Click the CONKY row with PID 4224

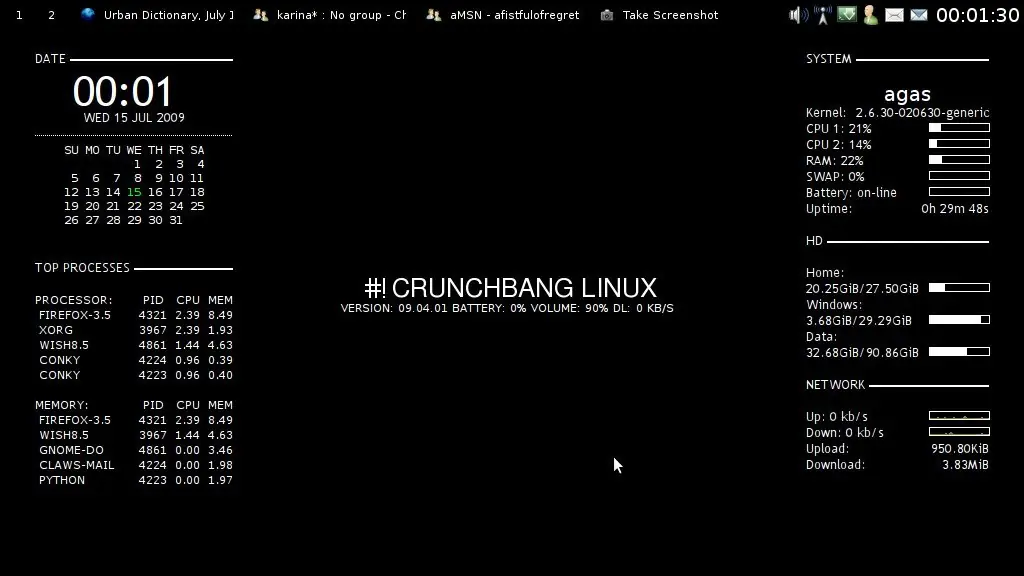pos(136,360)
